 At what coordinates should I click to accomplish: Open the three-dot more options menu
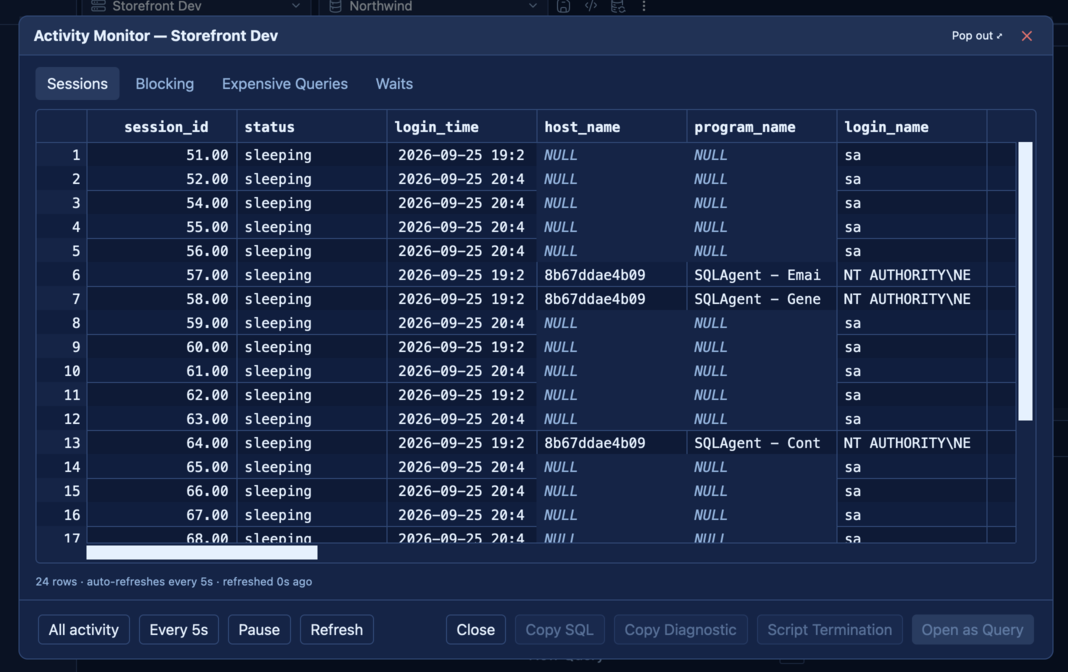tap(644, 6)
